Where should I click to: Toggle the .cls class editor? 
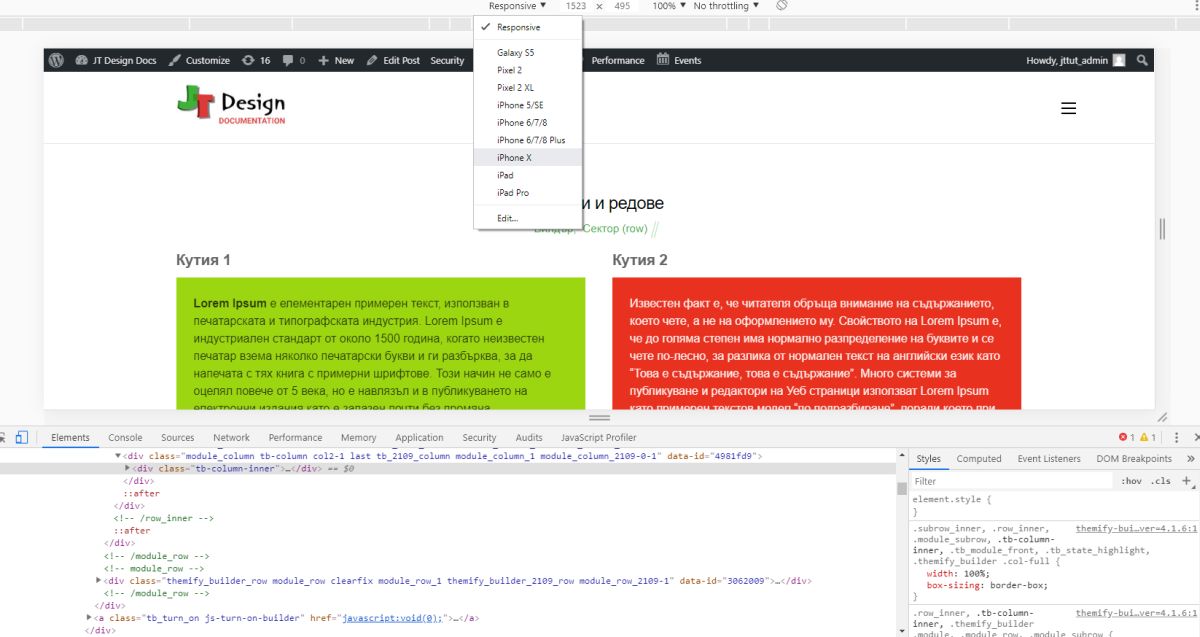click(x=1160, y=481)
